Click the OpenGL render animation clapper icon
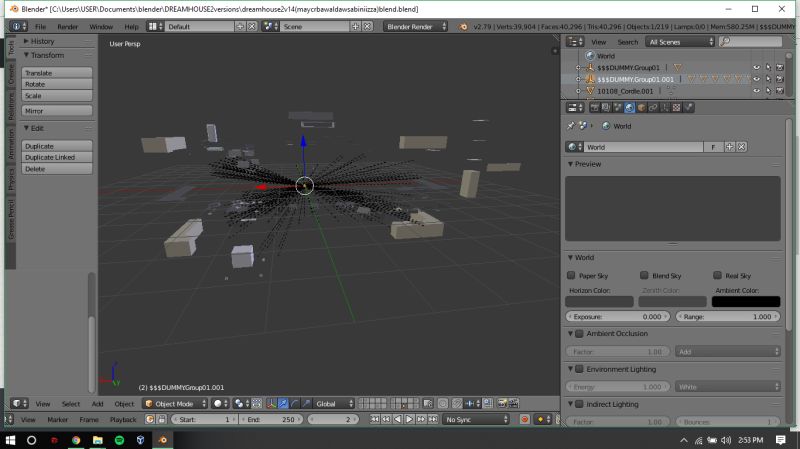 513,404
